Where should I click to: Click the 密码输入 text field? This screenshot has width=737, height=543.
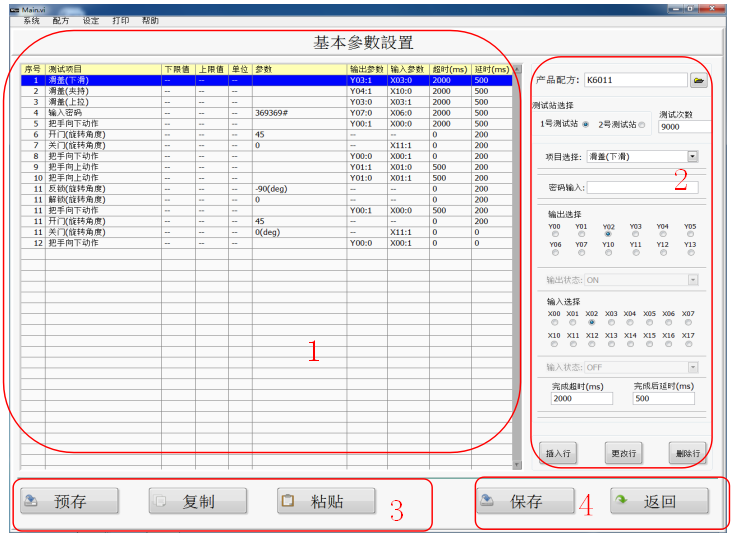click(x=642, y=187)
